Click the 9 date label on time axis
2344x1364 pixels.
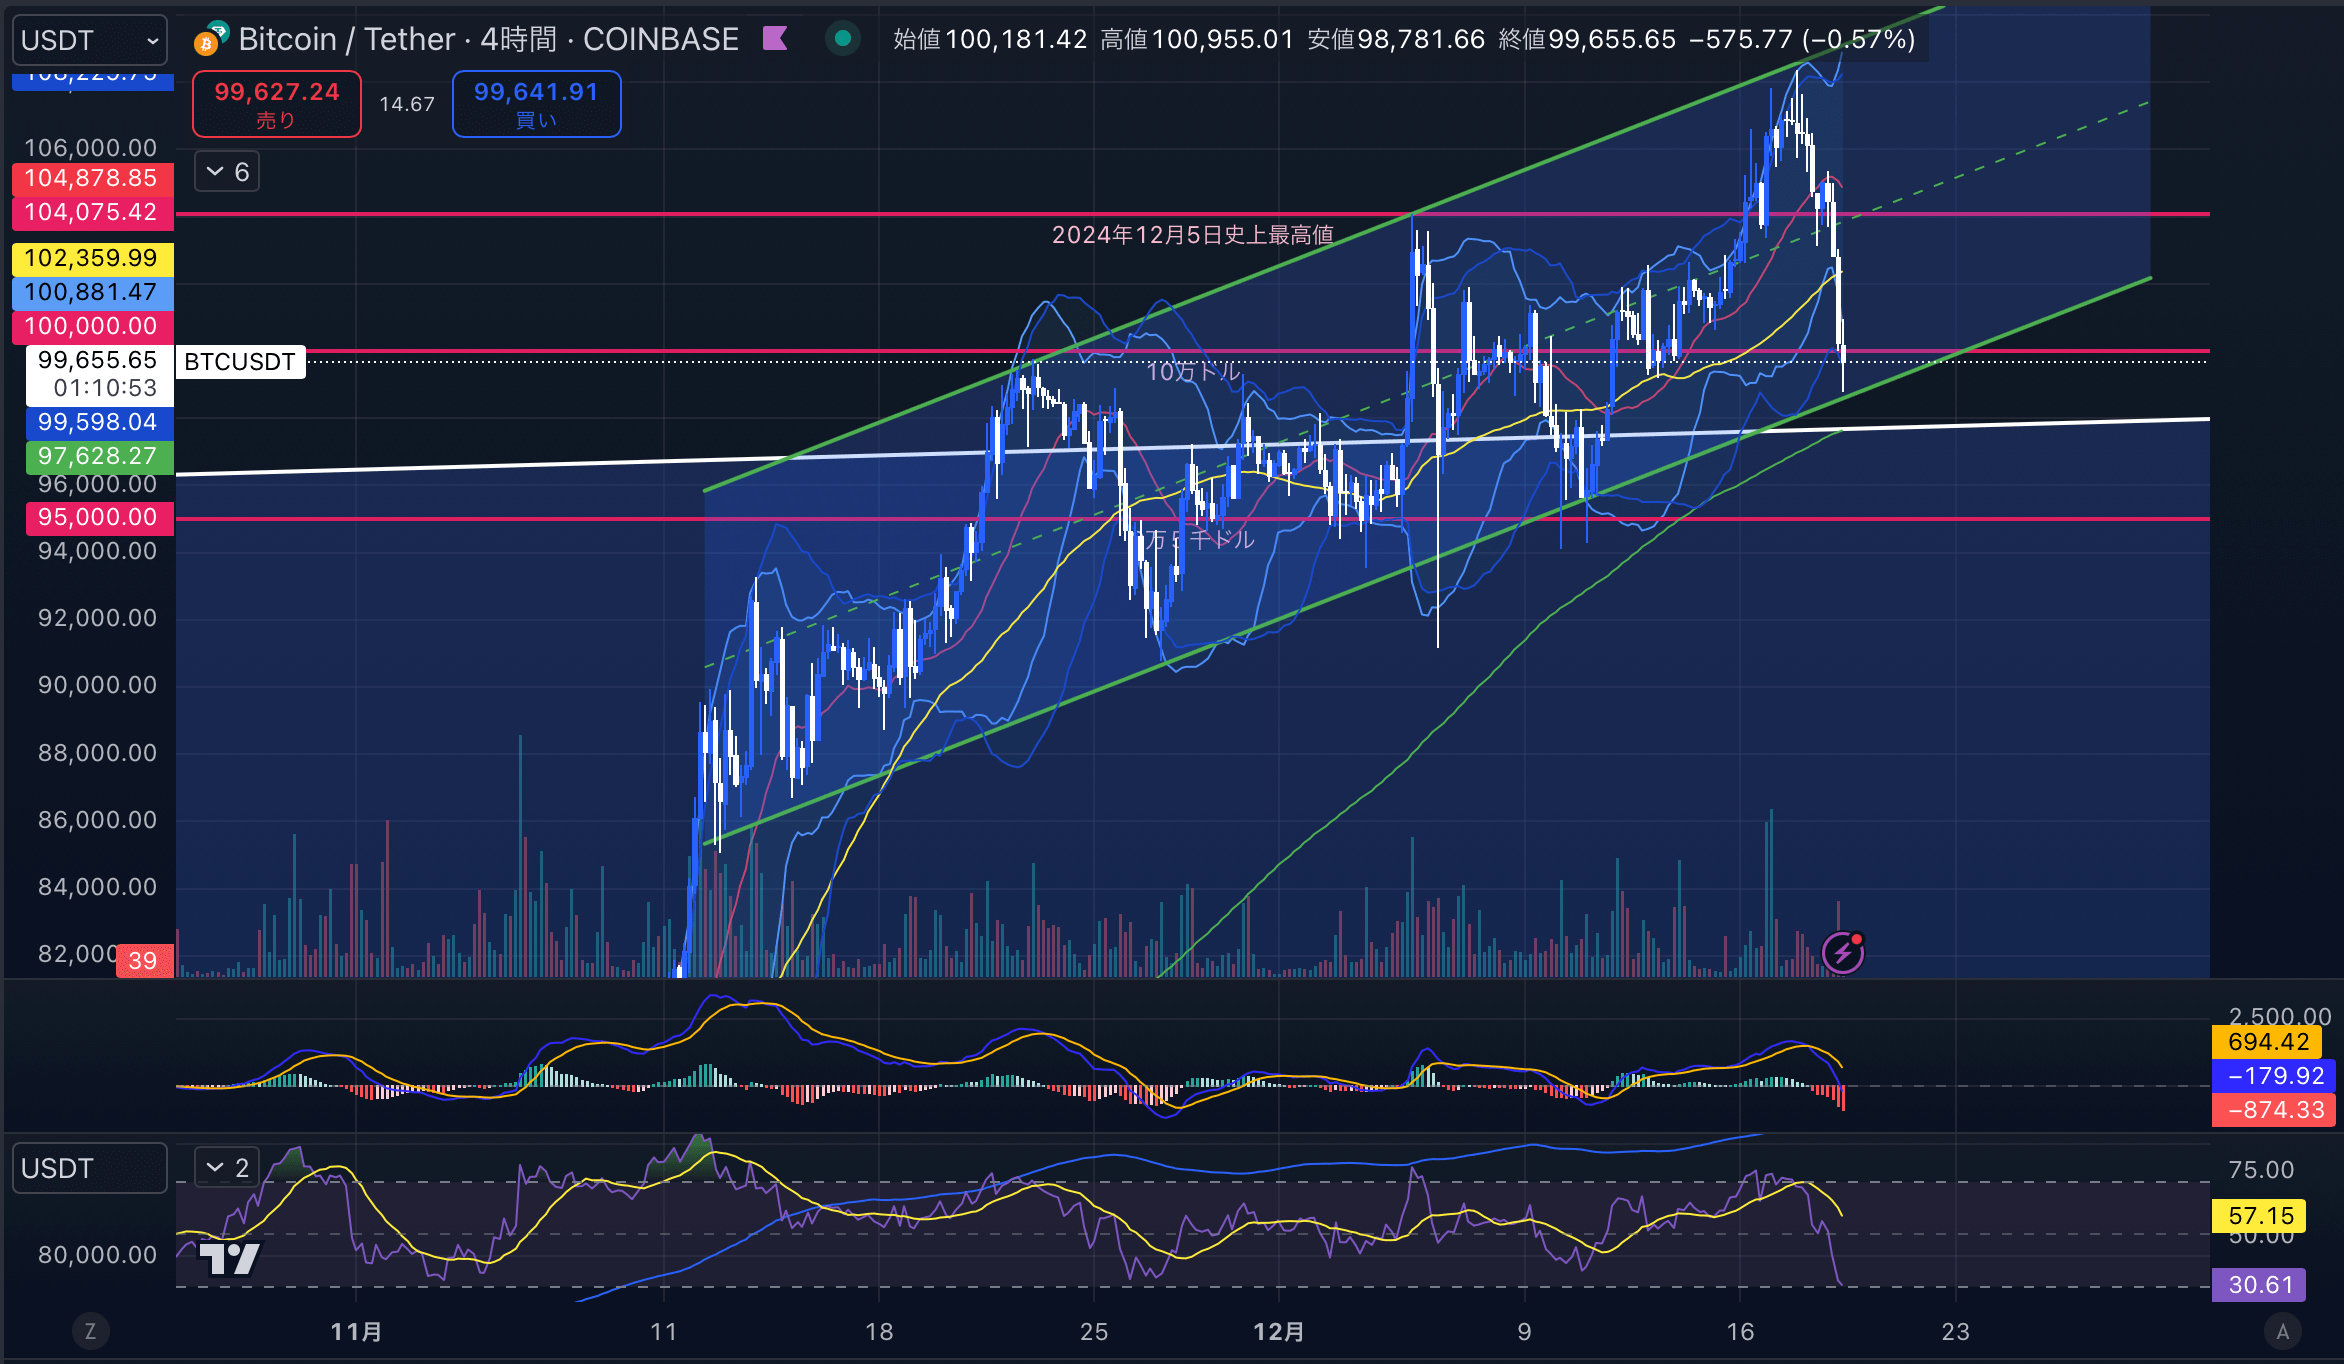coord(1524,1332)
